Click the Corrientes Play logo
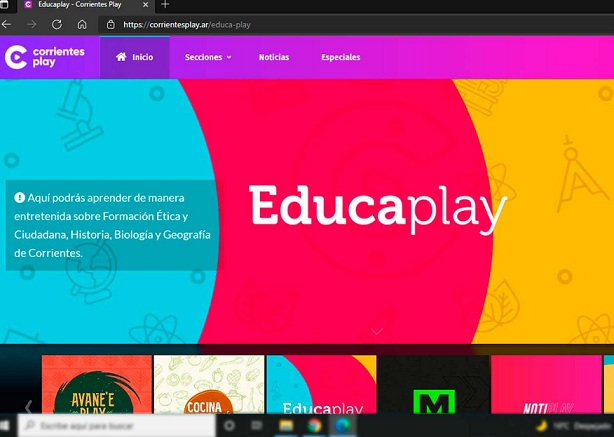The image size is (614, 437). [45, 57]
